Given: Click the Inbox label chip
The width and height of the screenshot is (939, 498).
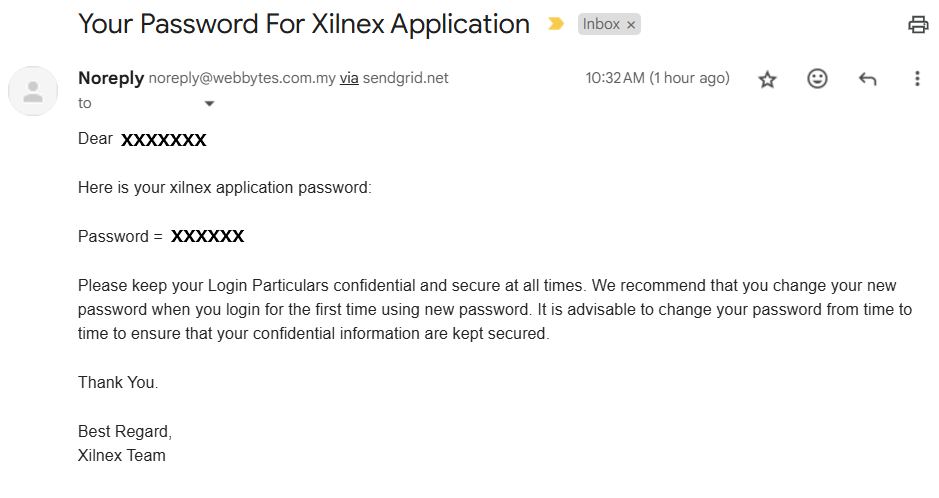Looking at the screenshot, I should [x=601, y=24].
